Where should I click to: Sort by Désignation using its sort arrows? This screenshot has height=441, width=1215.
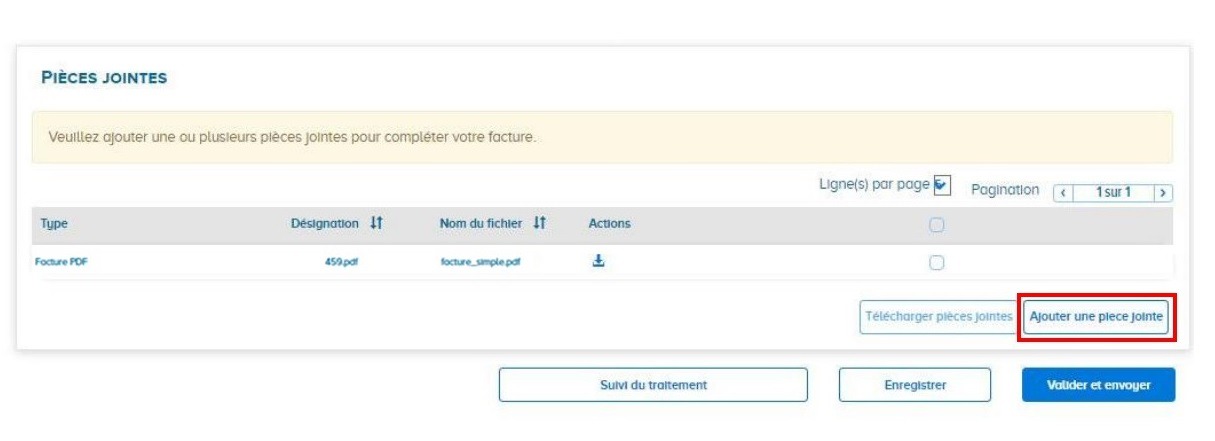(376, 224)
